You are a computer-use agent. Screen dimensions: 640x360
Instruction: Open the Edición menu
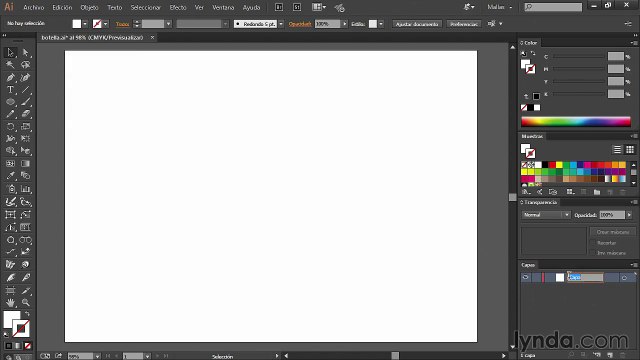(x=62, y=7)
